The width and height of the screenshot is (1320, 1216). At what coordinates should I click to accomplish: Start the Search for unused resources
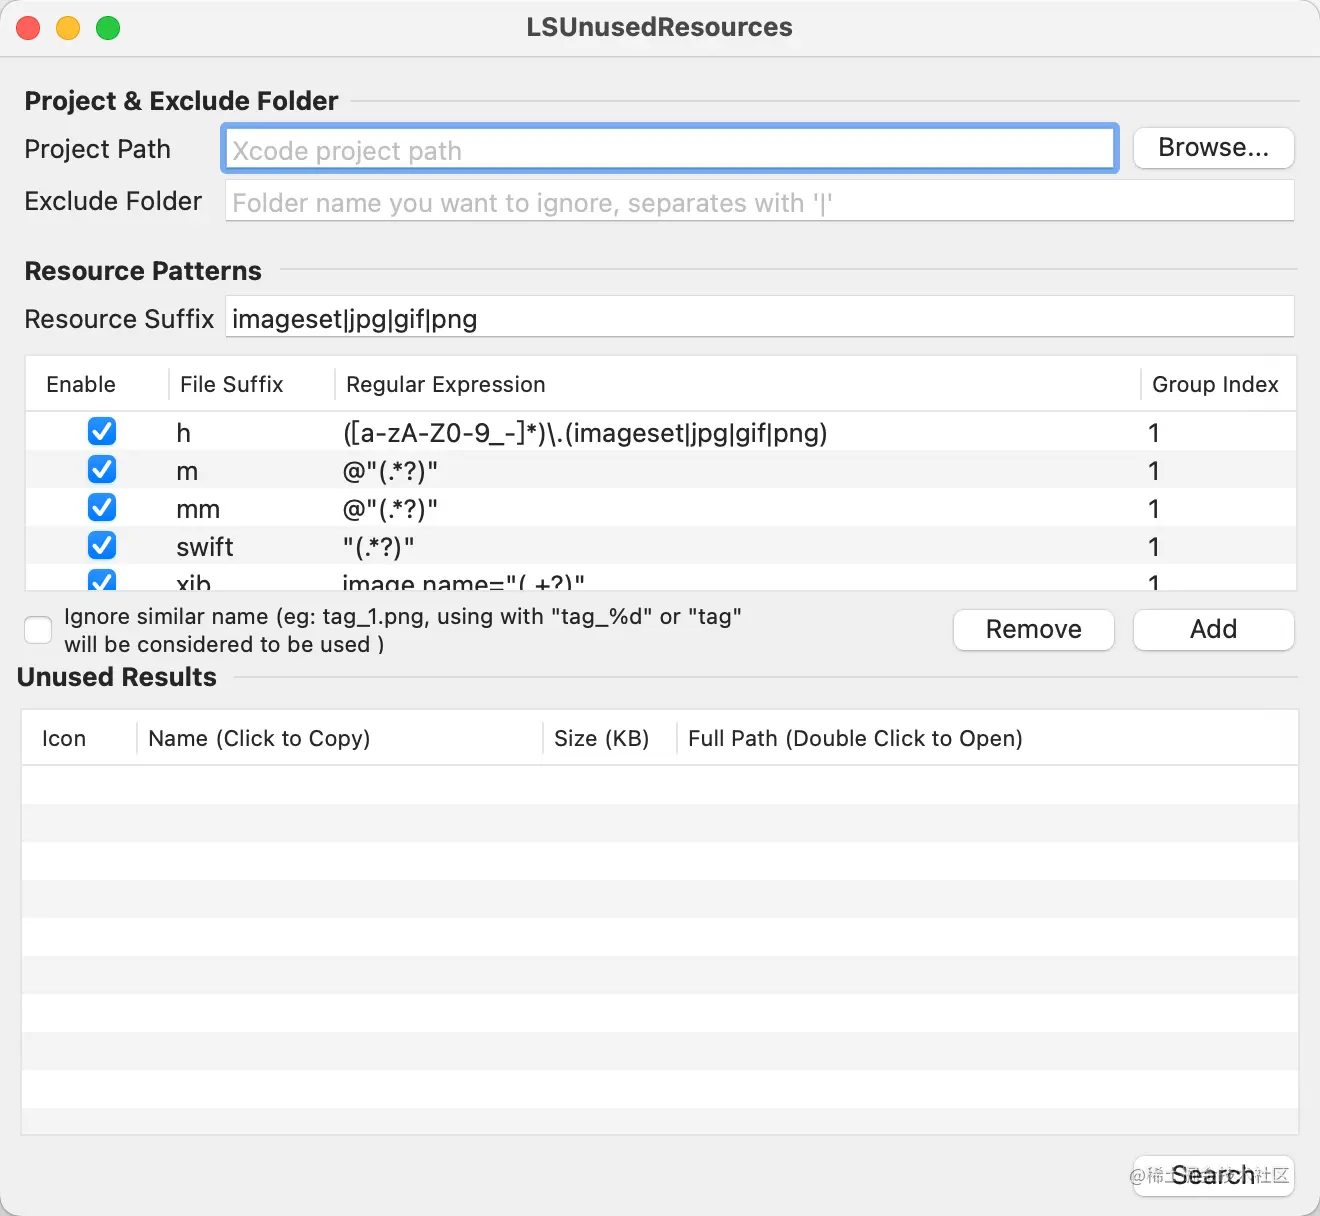1213,1175
